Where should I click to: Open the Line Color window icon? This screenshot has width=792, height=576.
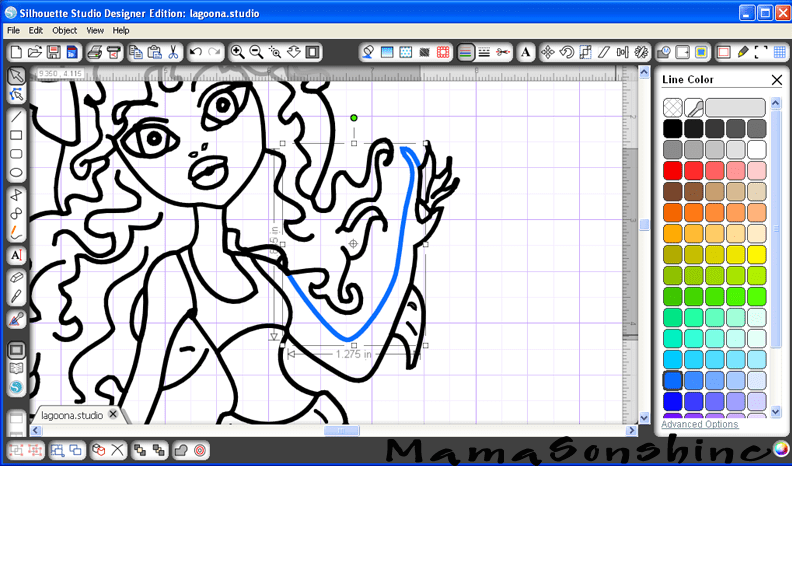[x=466, y=52]
